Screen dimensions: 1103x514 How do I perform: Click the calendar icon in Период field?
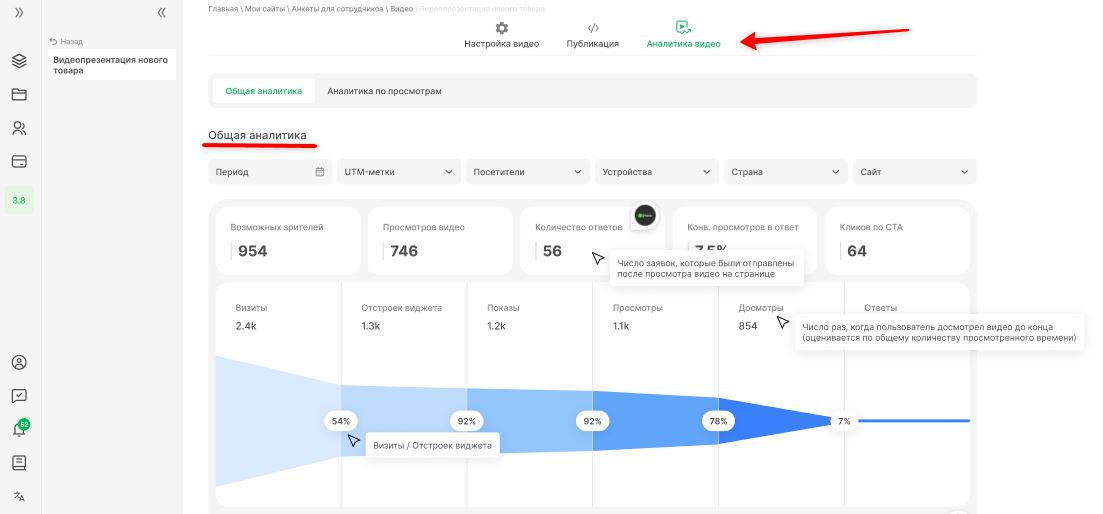pyautogui.click(x=319, y=172)
